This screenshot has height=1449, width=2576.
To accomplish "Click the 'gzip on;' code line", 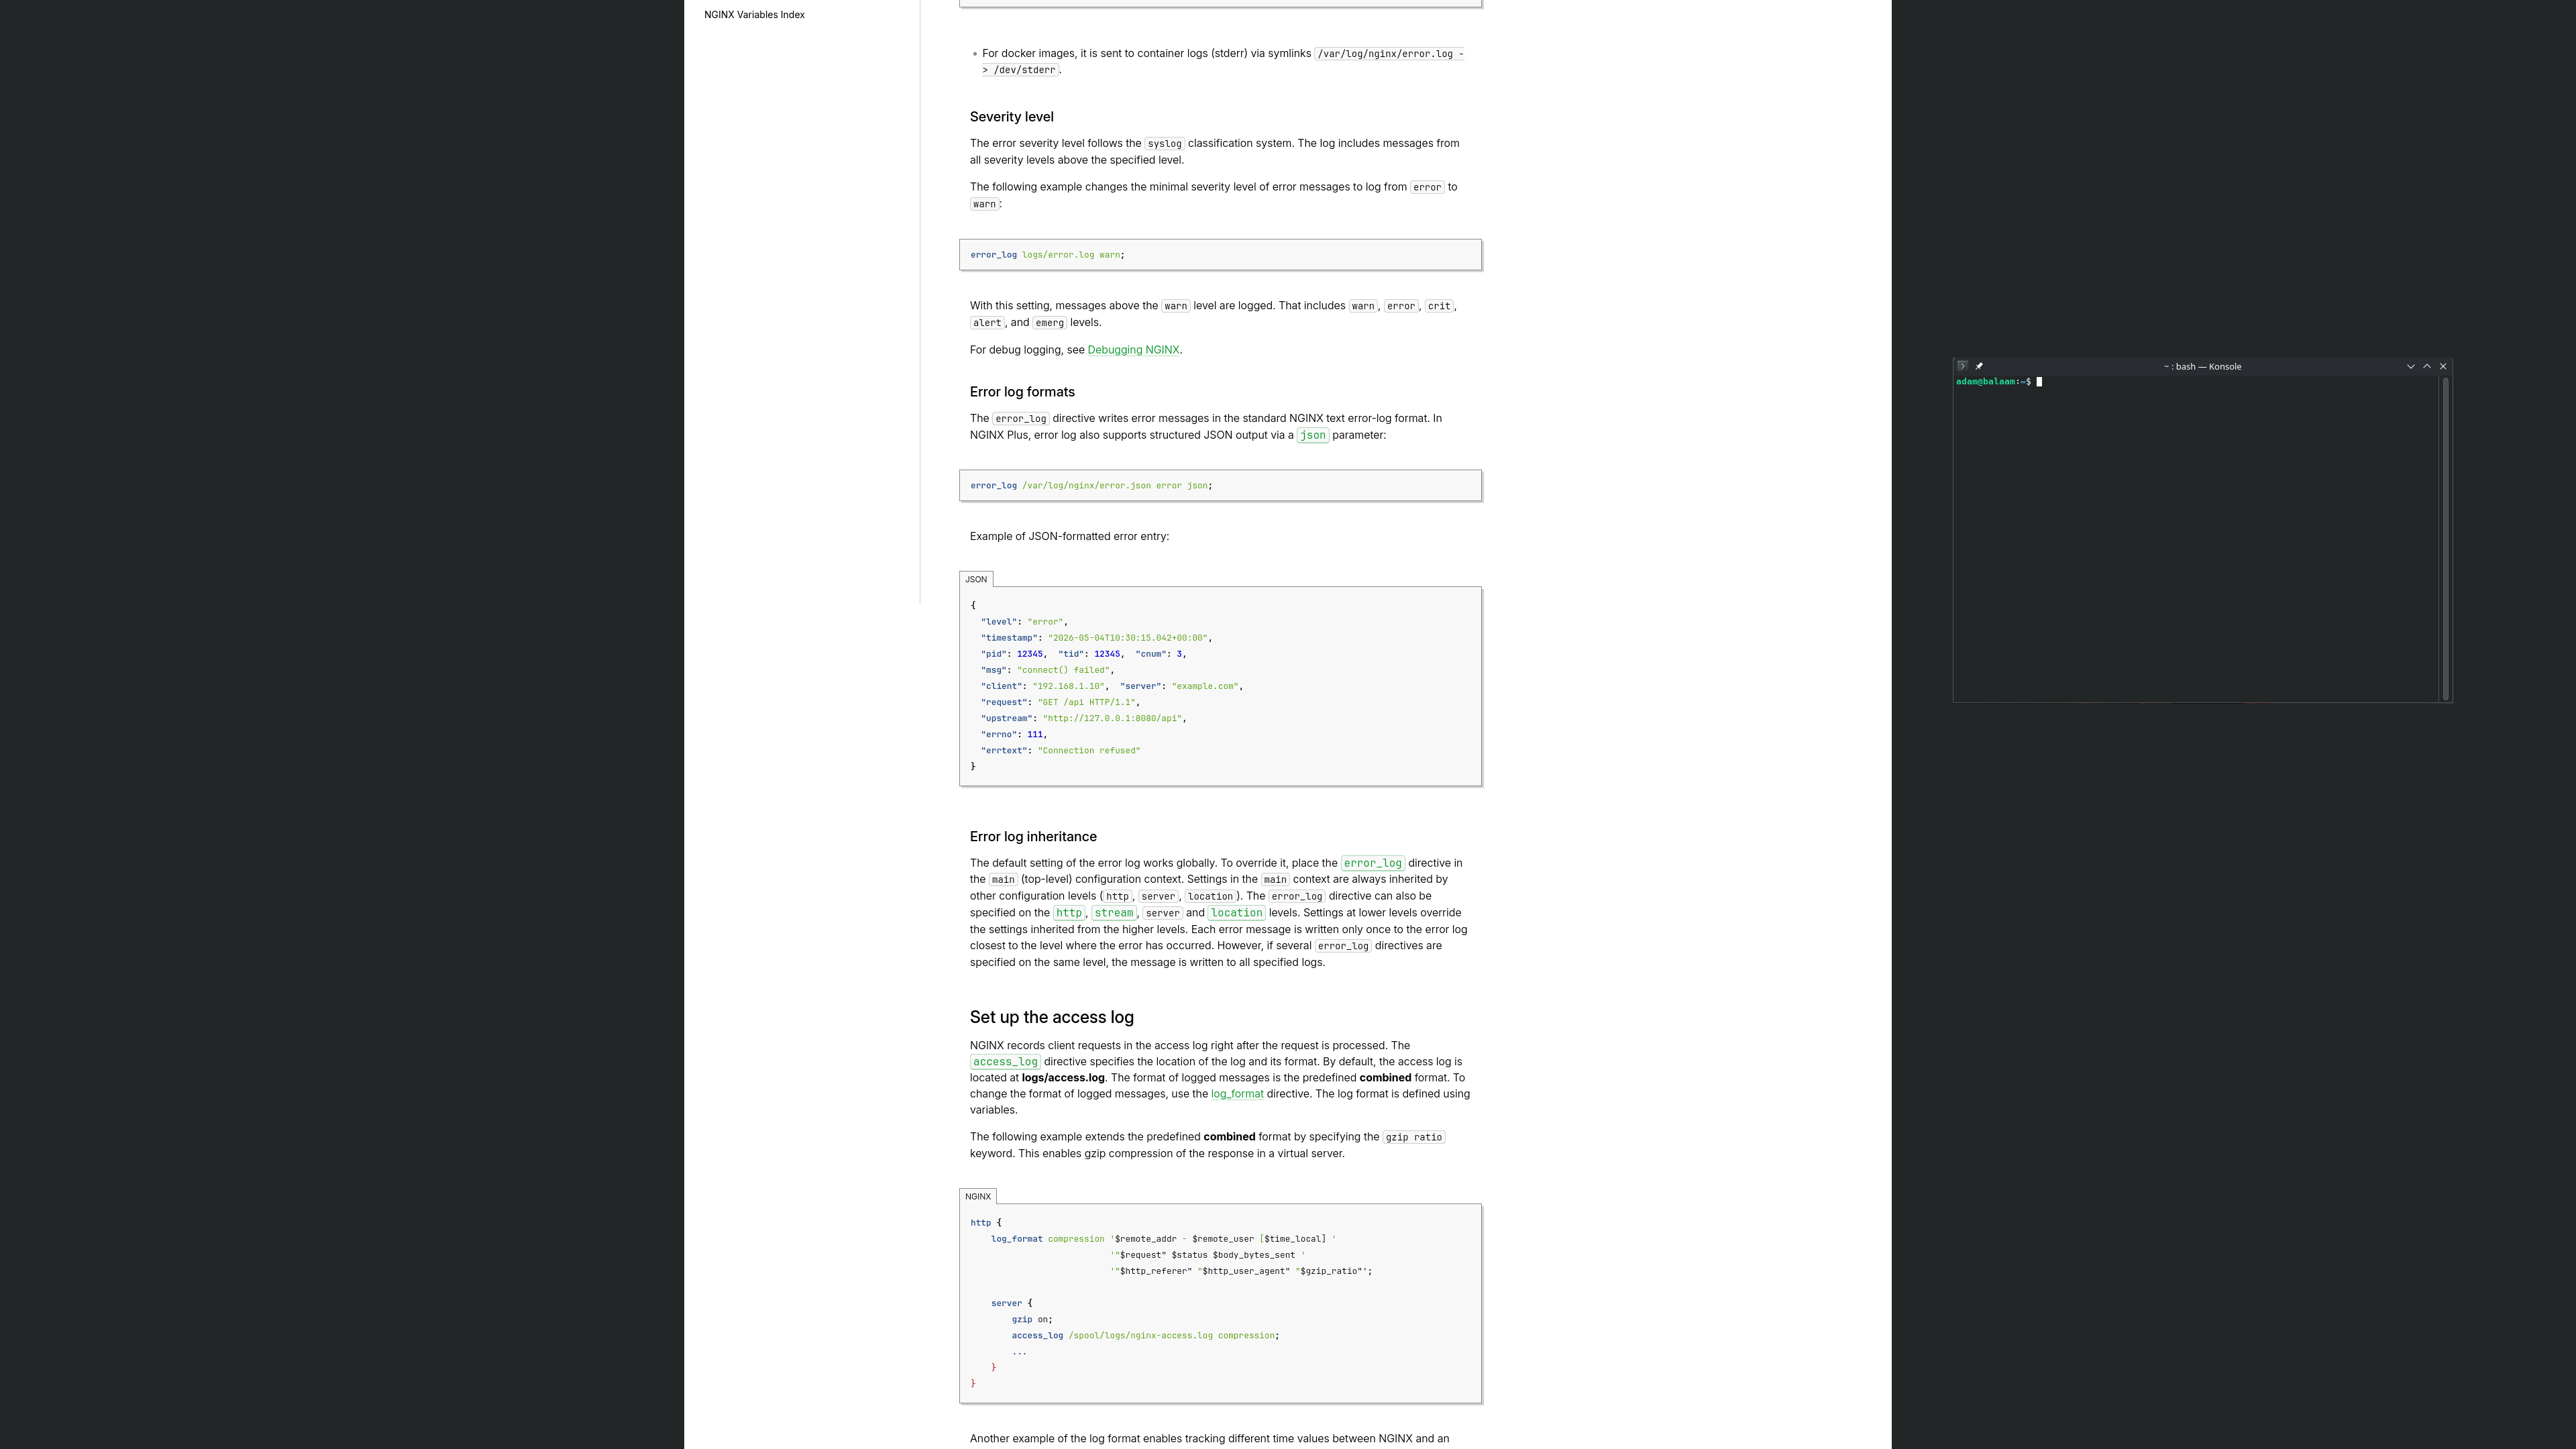I will pos(1031,1320).
